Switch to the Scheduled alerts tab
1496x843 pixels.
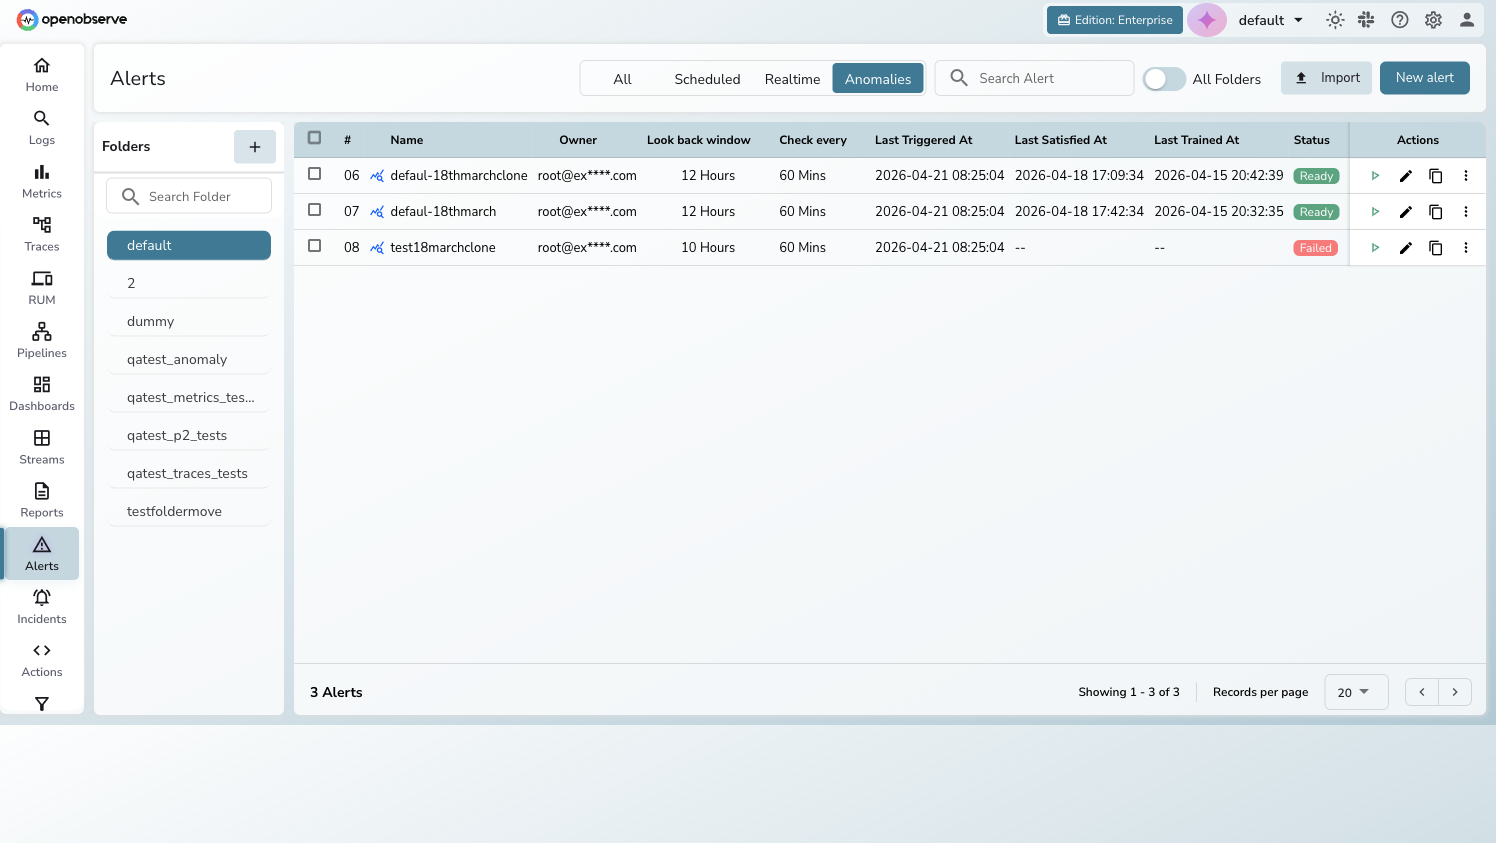pos(707,78)
